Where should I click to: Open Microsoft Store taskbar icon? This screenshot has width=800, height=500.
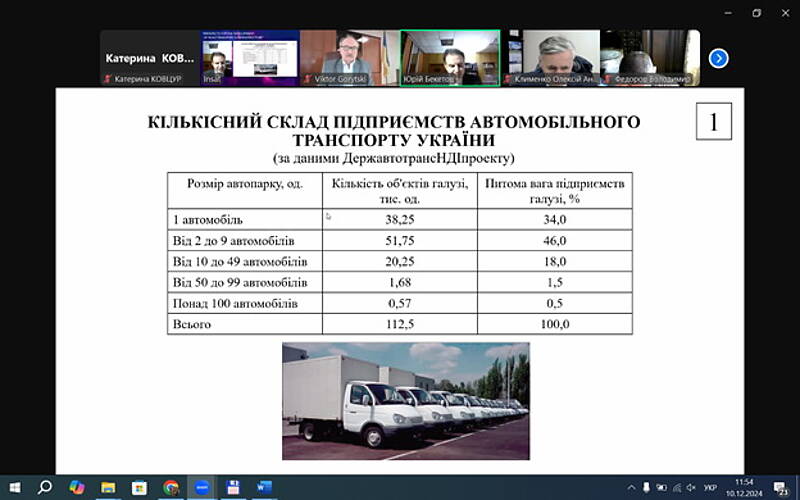click(x=139, y=488)
